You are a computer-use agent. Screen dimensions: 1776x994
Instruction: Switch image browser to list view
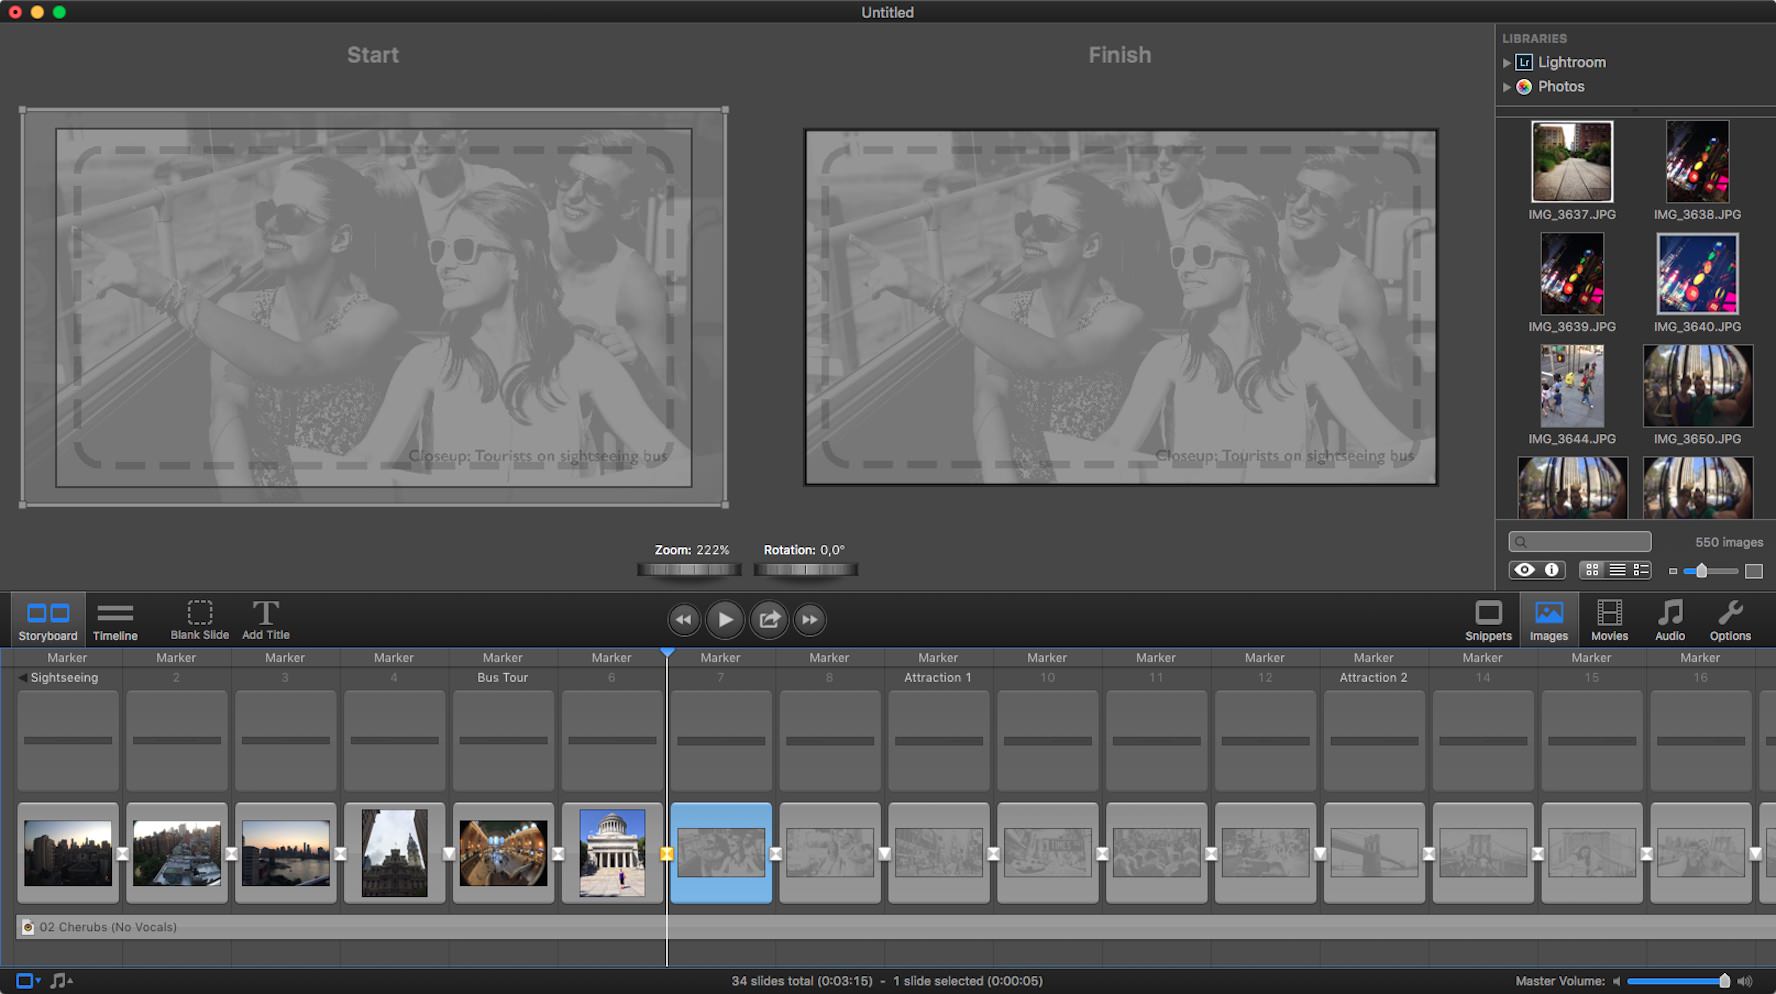tap(1616, 570)
